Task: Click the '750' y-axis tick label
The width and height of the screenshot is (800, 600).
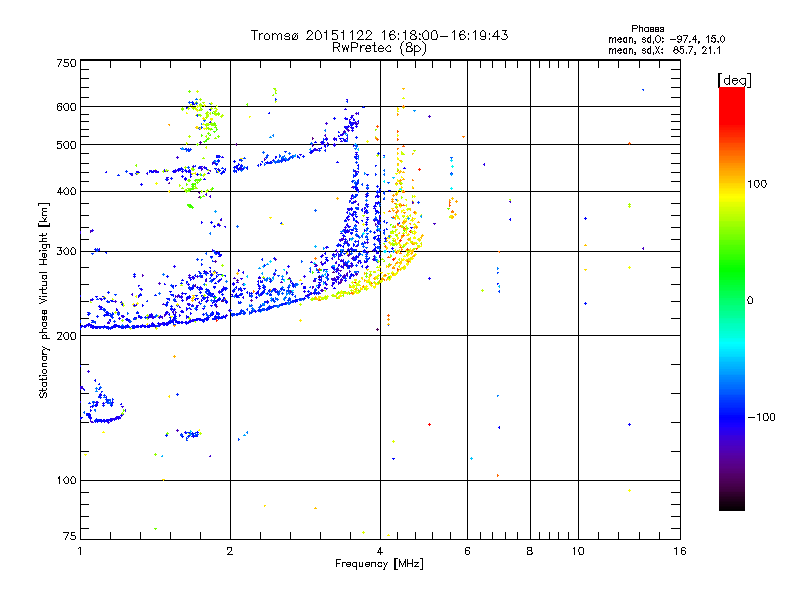Action: point(67,63)
